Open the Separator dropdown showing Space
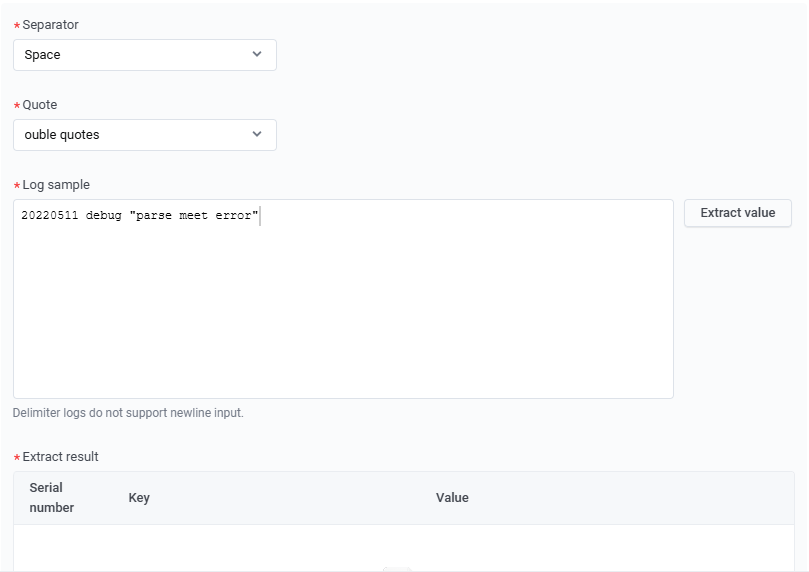Image resolution: width=809 pixels, height=572 pixels. tap(144, 55)
